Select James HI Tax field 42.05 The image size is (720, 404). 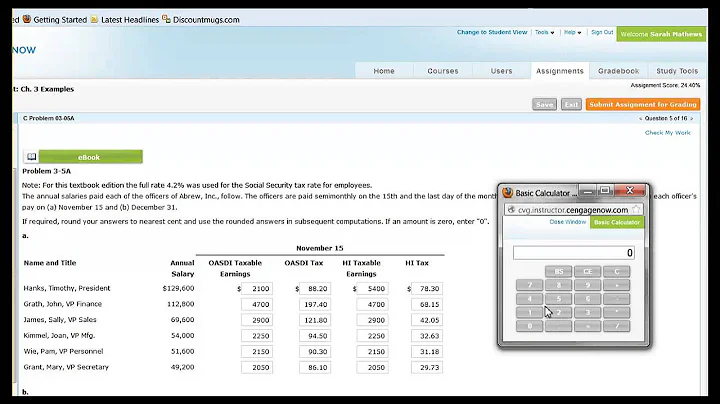(x=427, y=320)
